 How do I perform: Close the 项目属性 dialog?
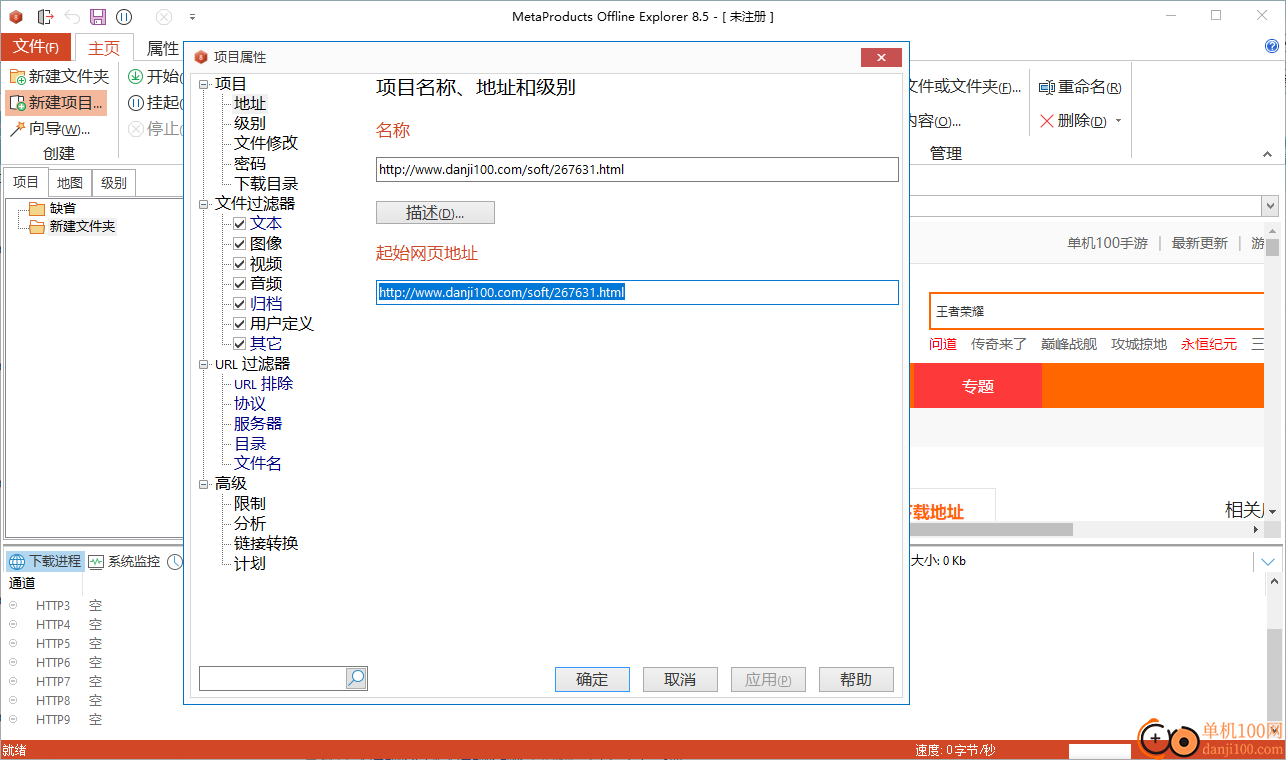881,58
